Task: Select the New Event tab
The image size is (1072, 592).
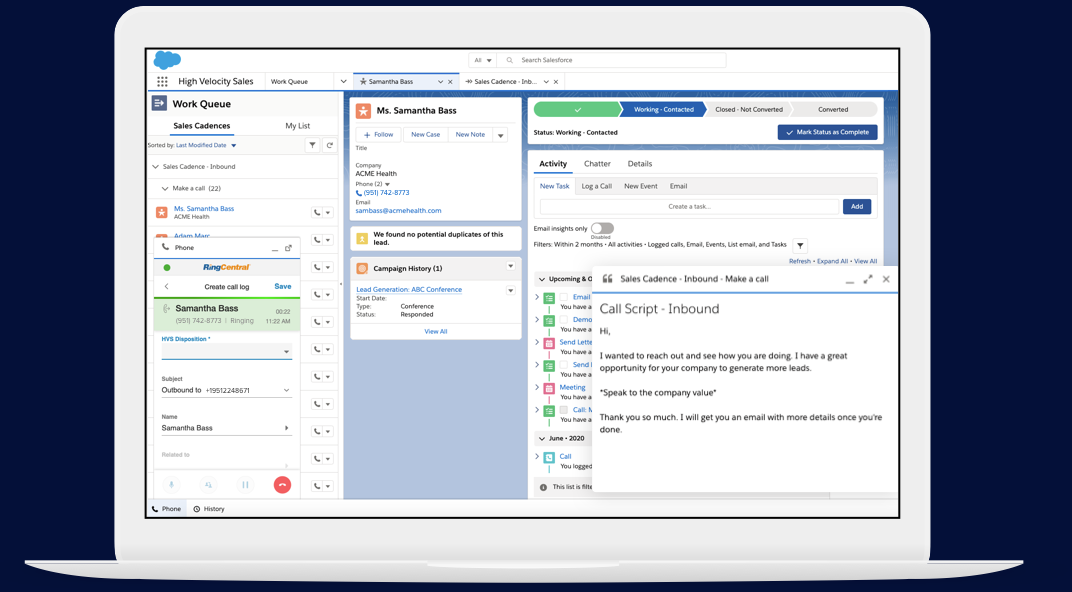Action: (641, 186)
